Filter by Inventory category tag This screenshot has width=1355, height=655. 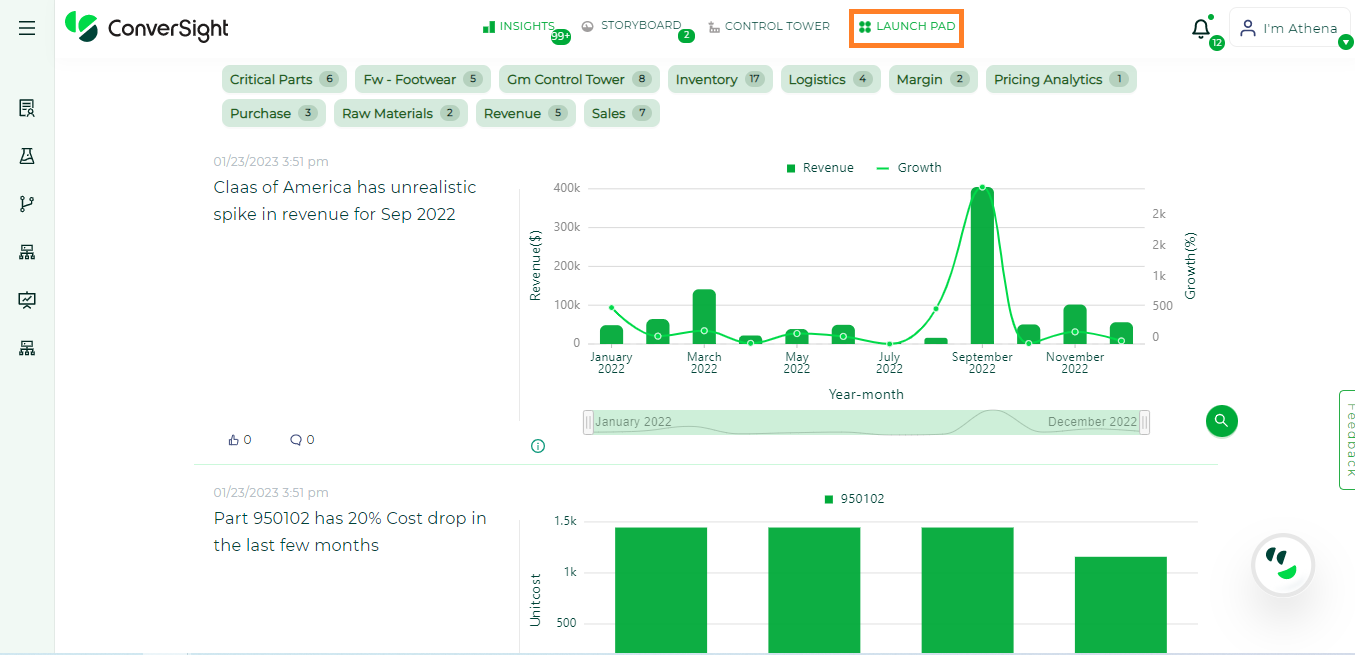click(x=719, y=80)
